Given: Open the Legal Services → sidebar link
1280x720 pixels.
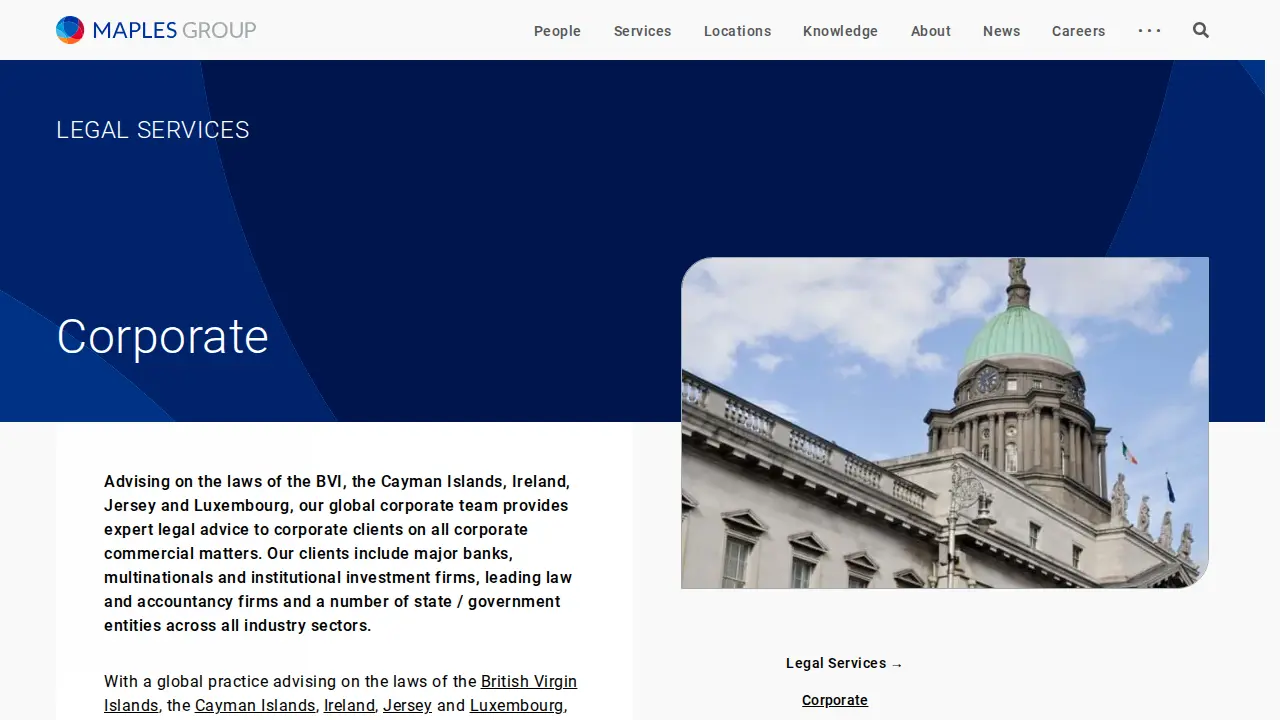Looking at the screenshot, I should pyautogui.click(x=844, y=663).
